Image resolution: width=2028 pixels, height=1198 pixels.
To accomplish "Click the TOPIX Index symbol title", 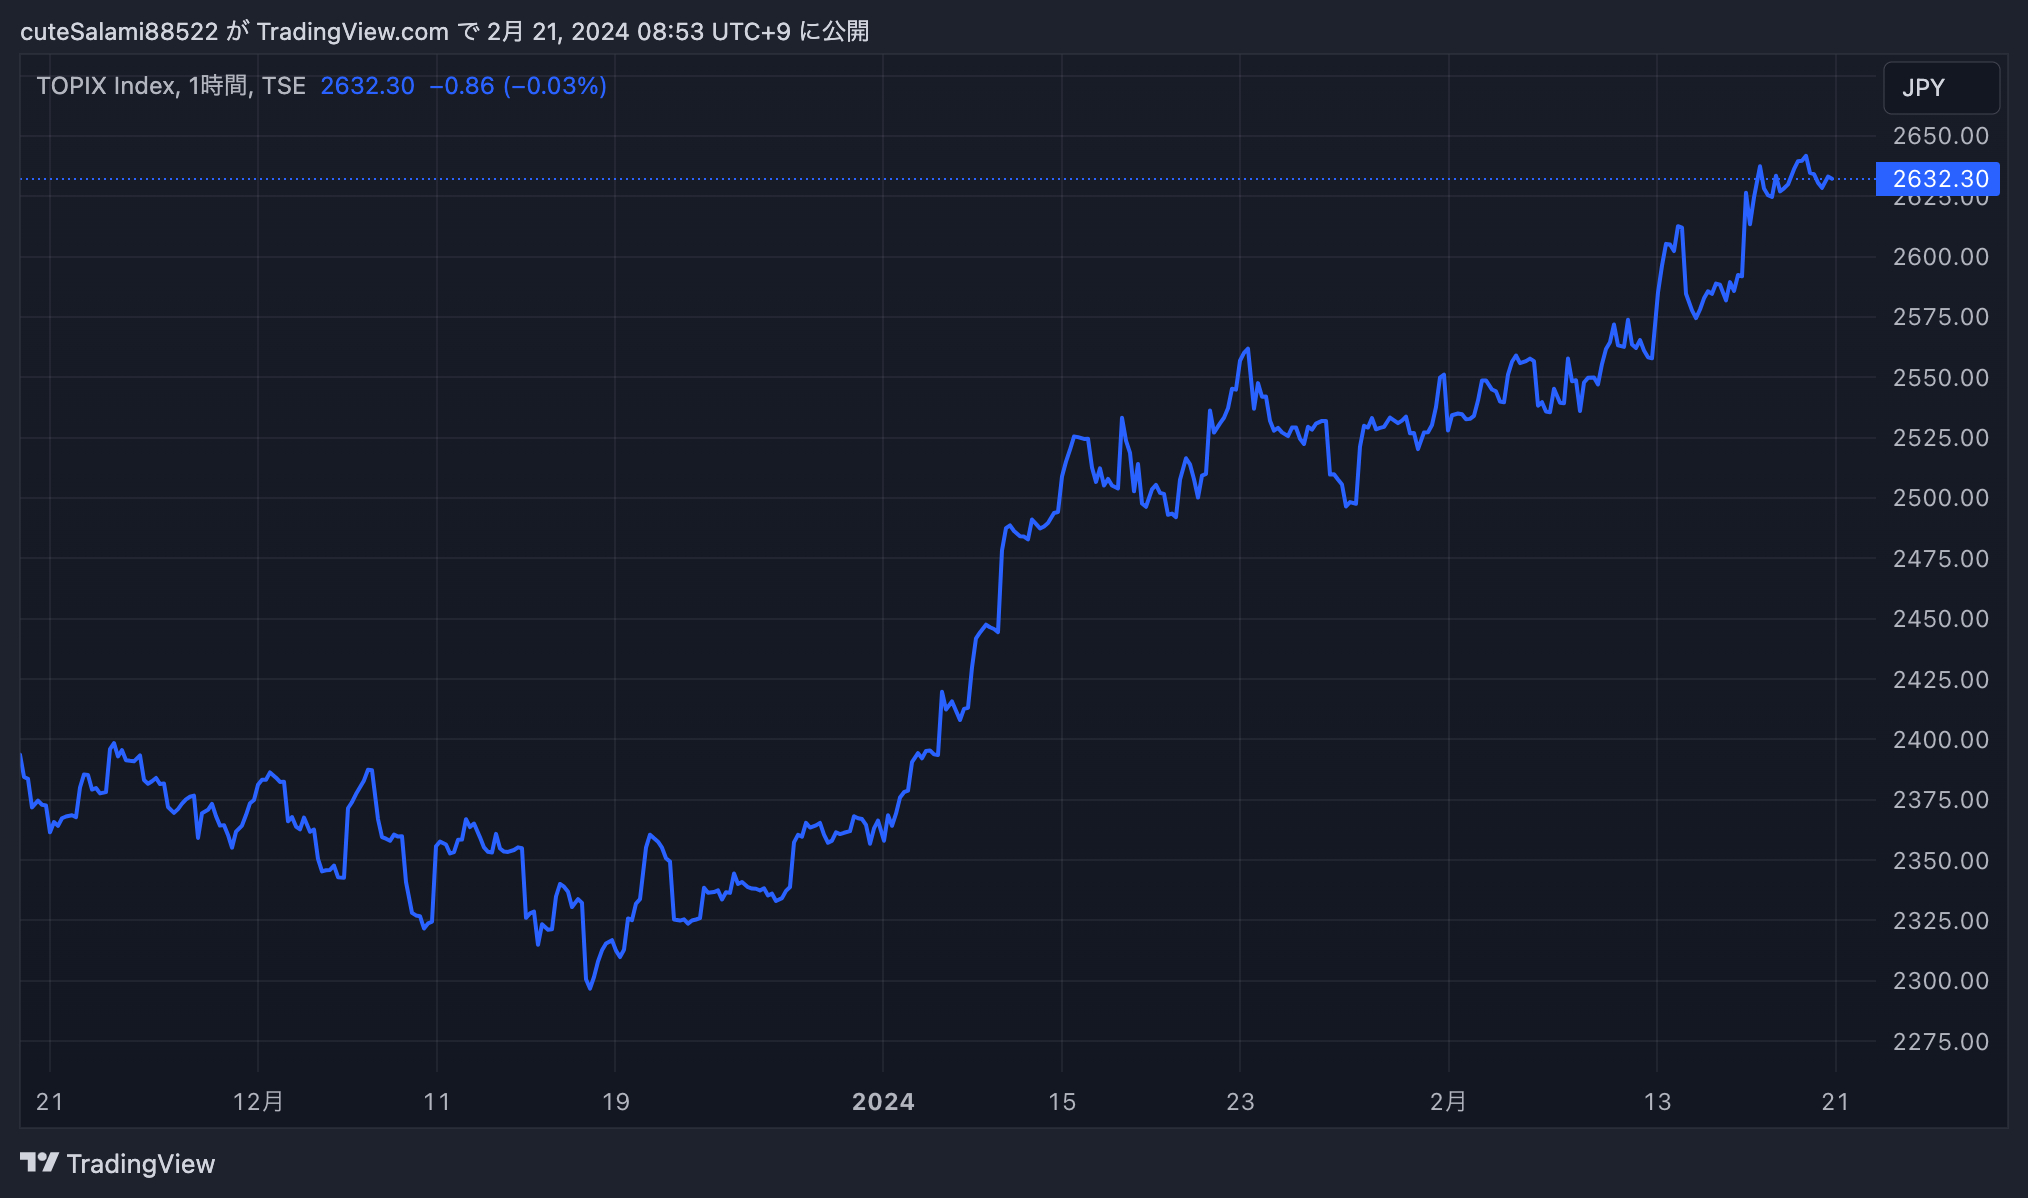I will (106, 86).
